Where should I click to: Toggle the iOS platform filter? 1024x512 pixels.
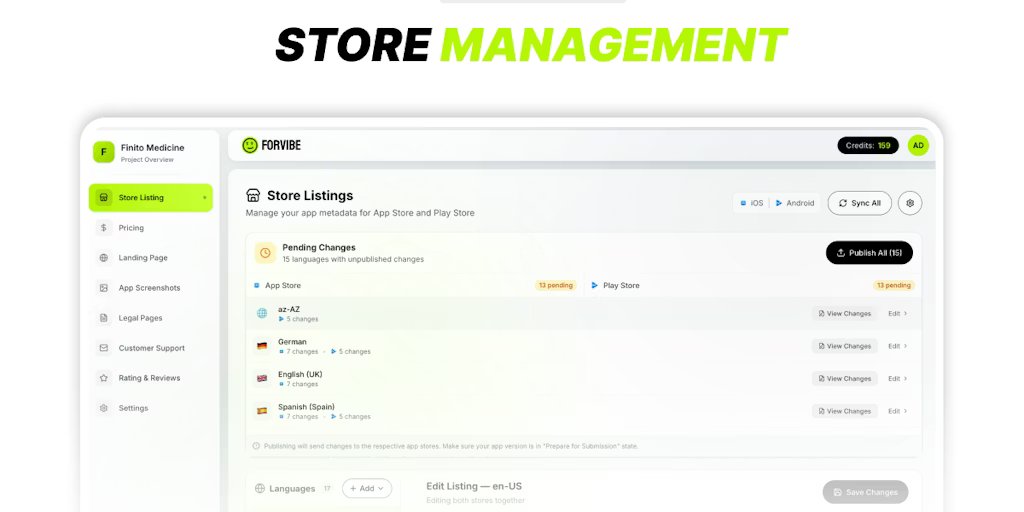(751, 203)
